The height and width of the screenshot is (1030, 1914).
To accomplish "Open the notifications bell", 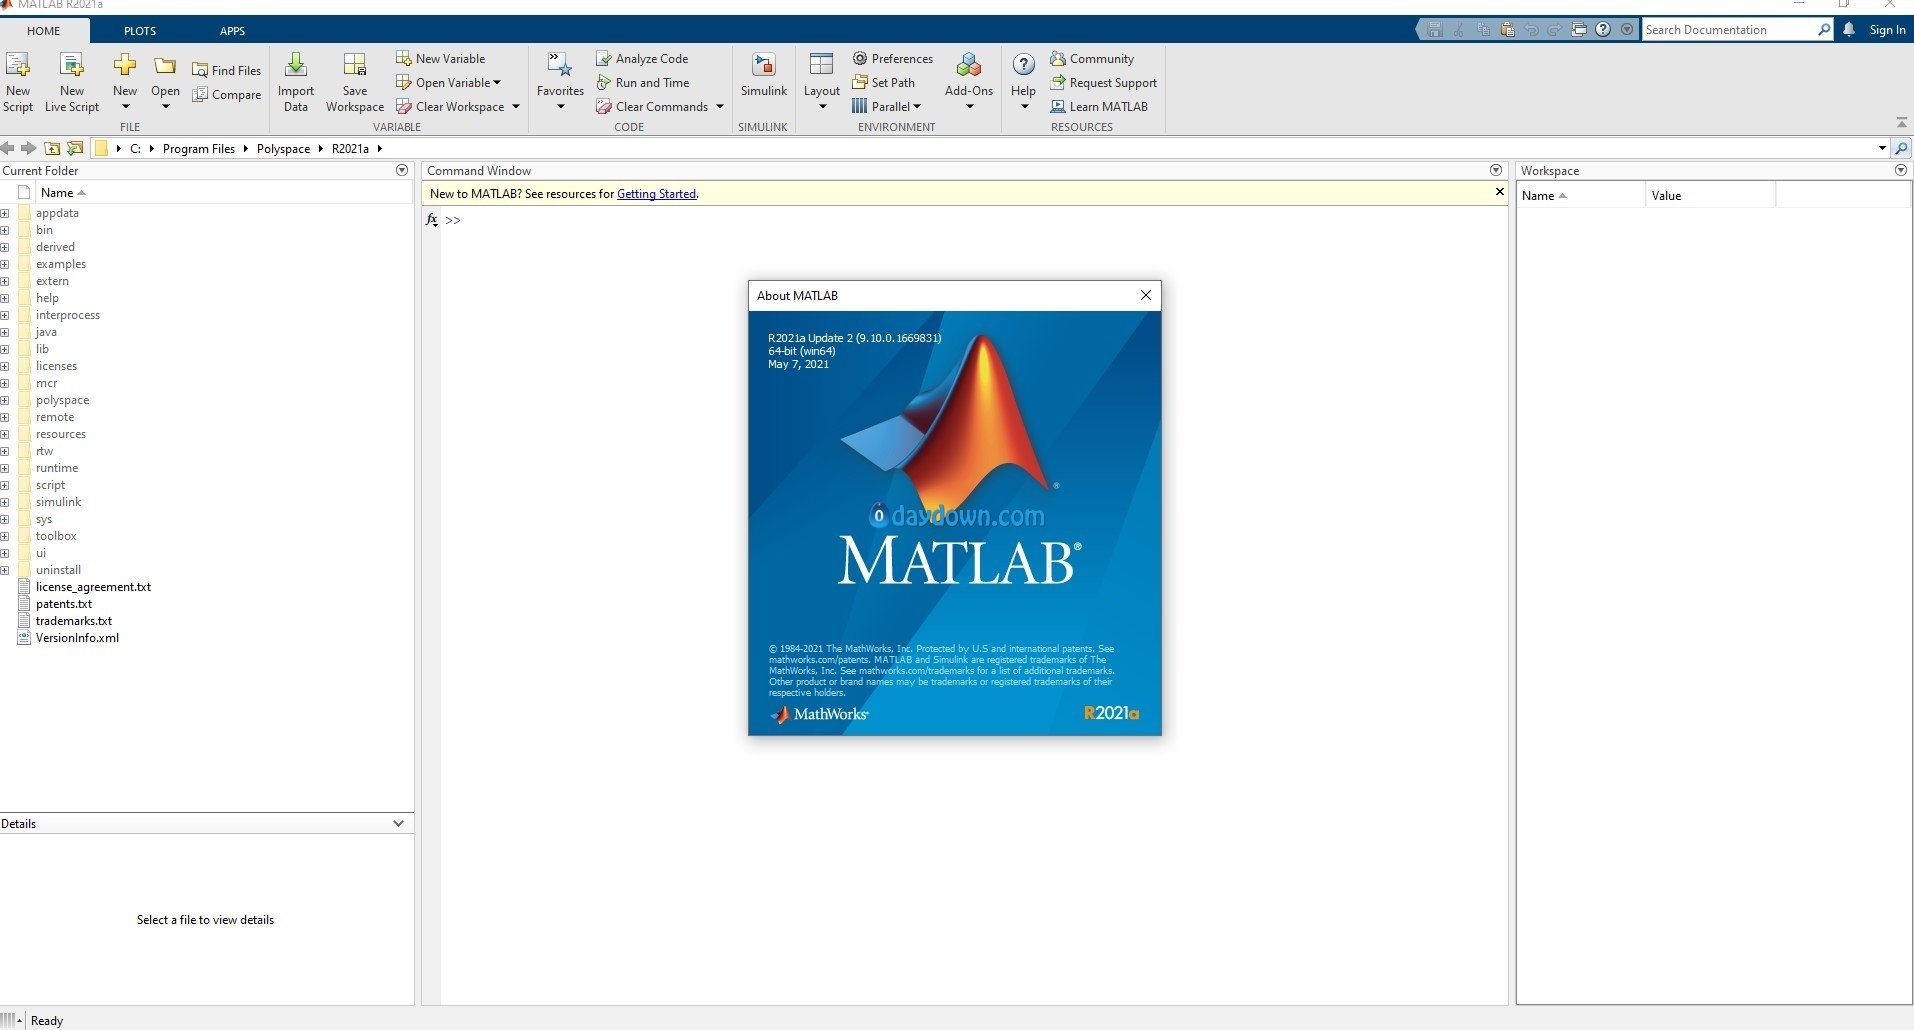I will 1849,29.
